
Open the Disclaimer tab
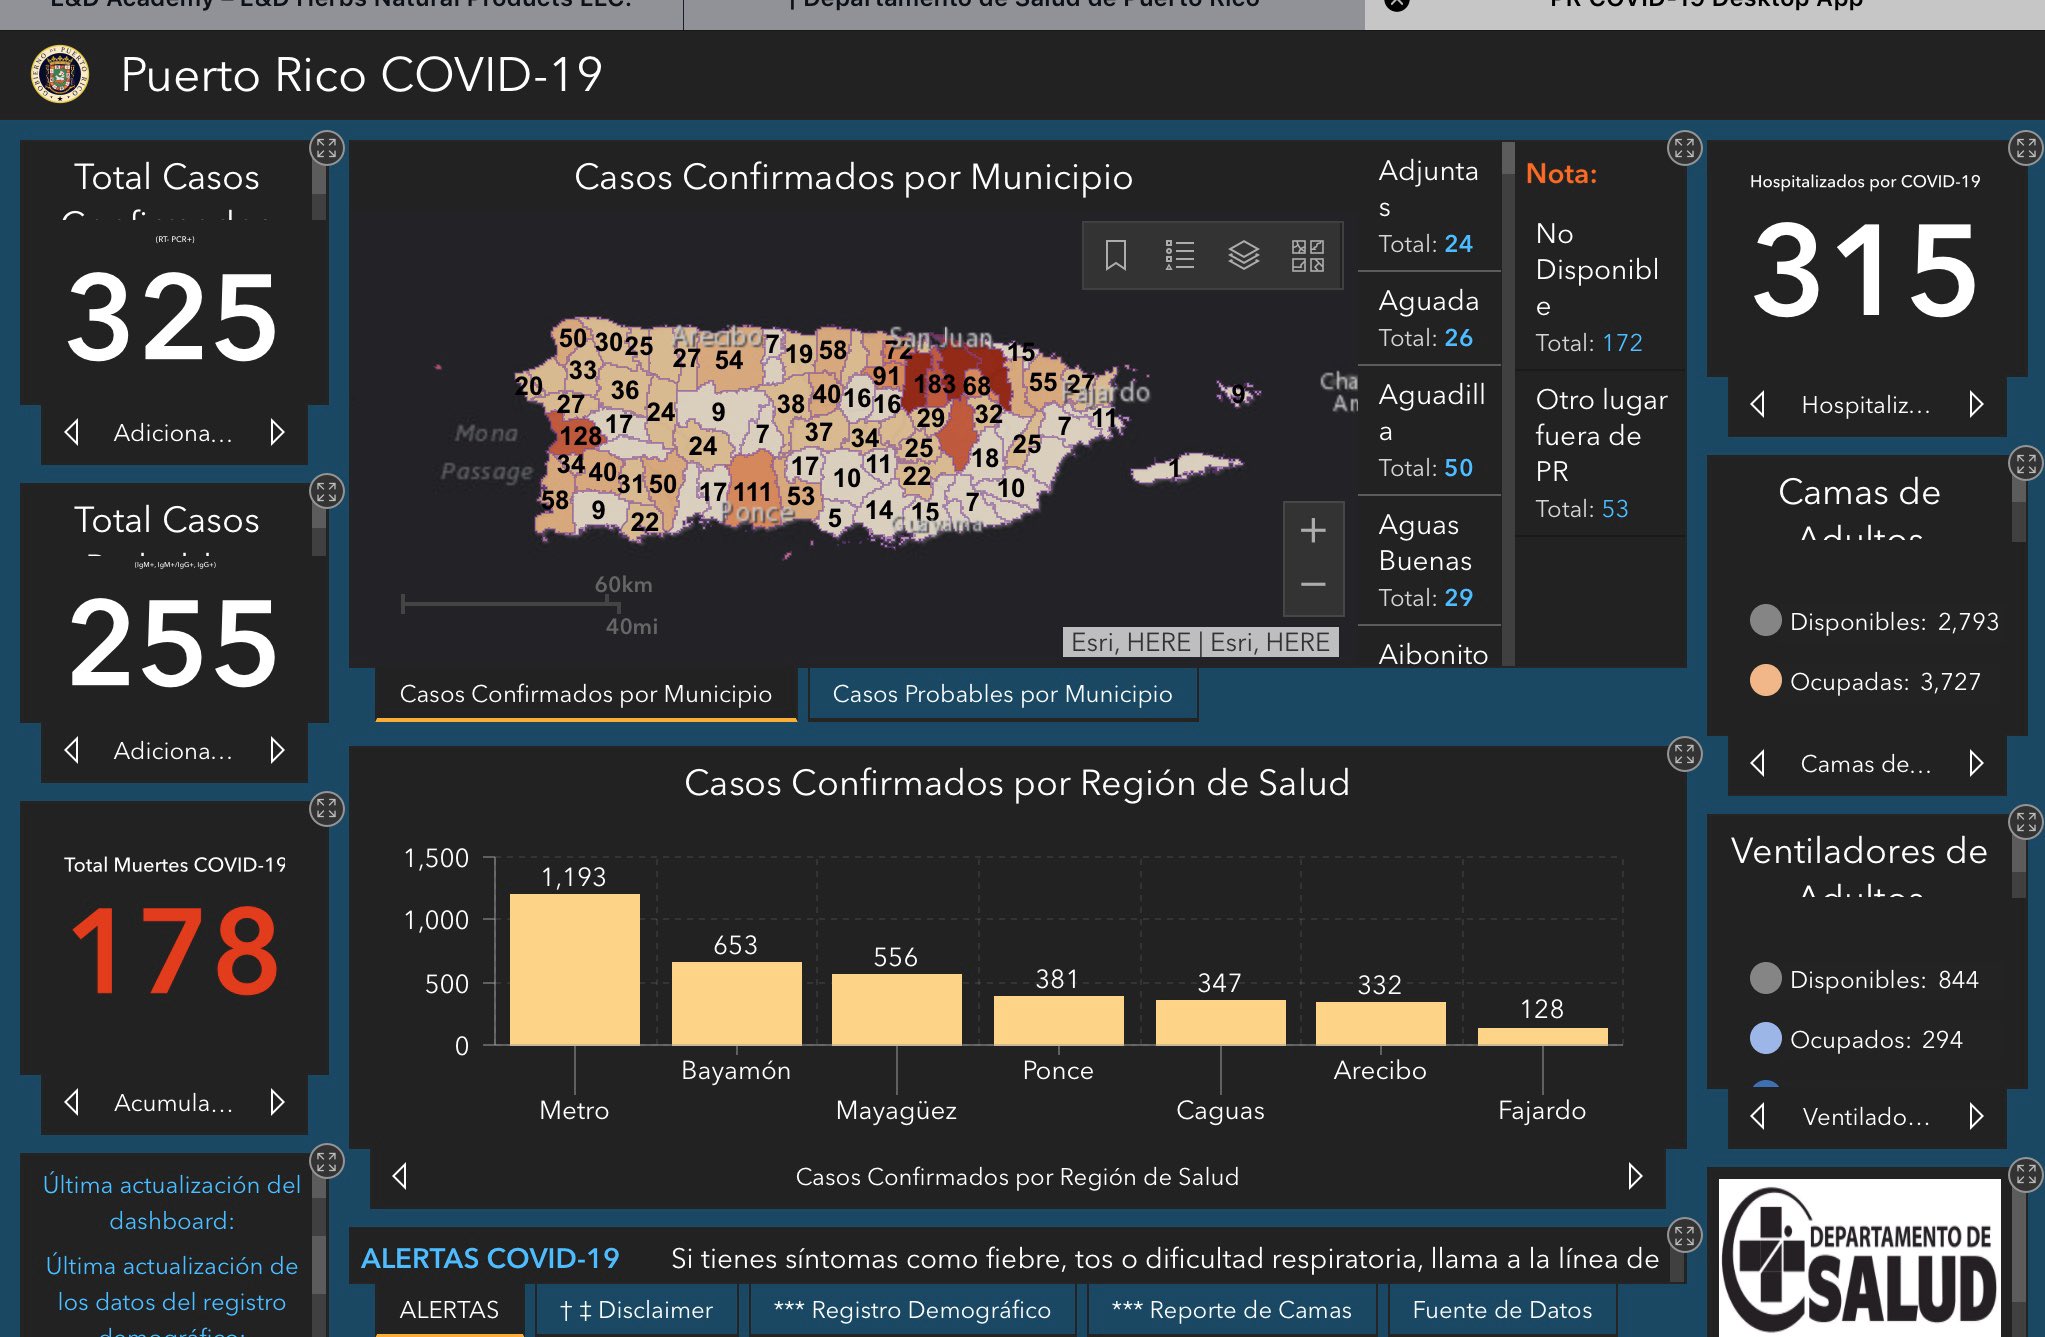(636, 1310)
